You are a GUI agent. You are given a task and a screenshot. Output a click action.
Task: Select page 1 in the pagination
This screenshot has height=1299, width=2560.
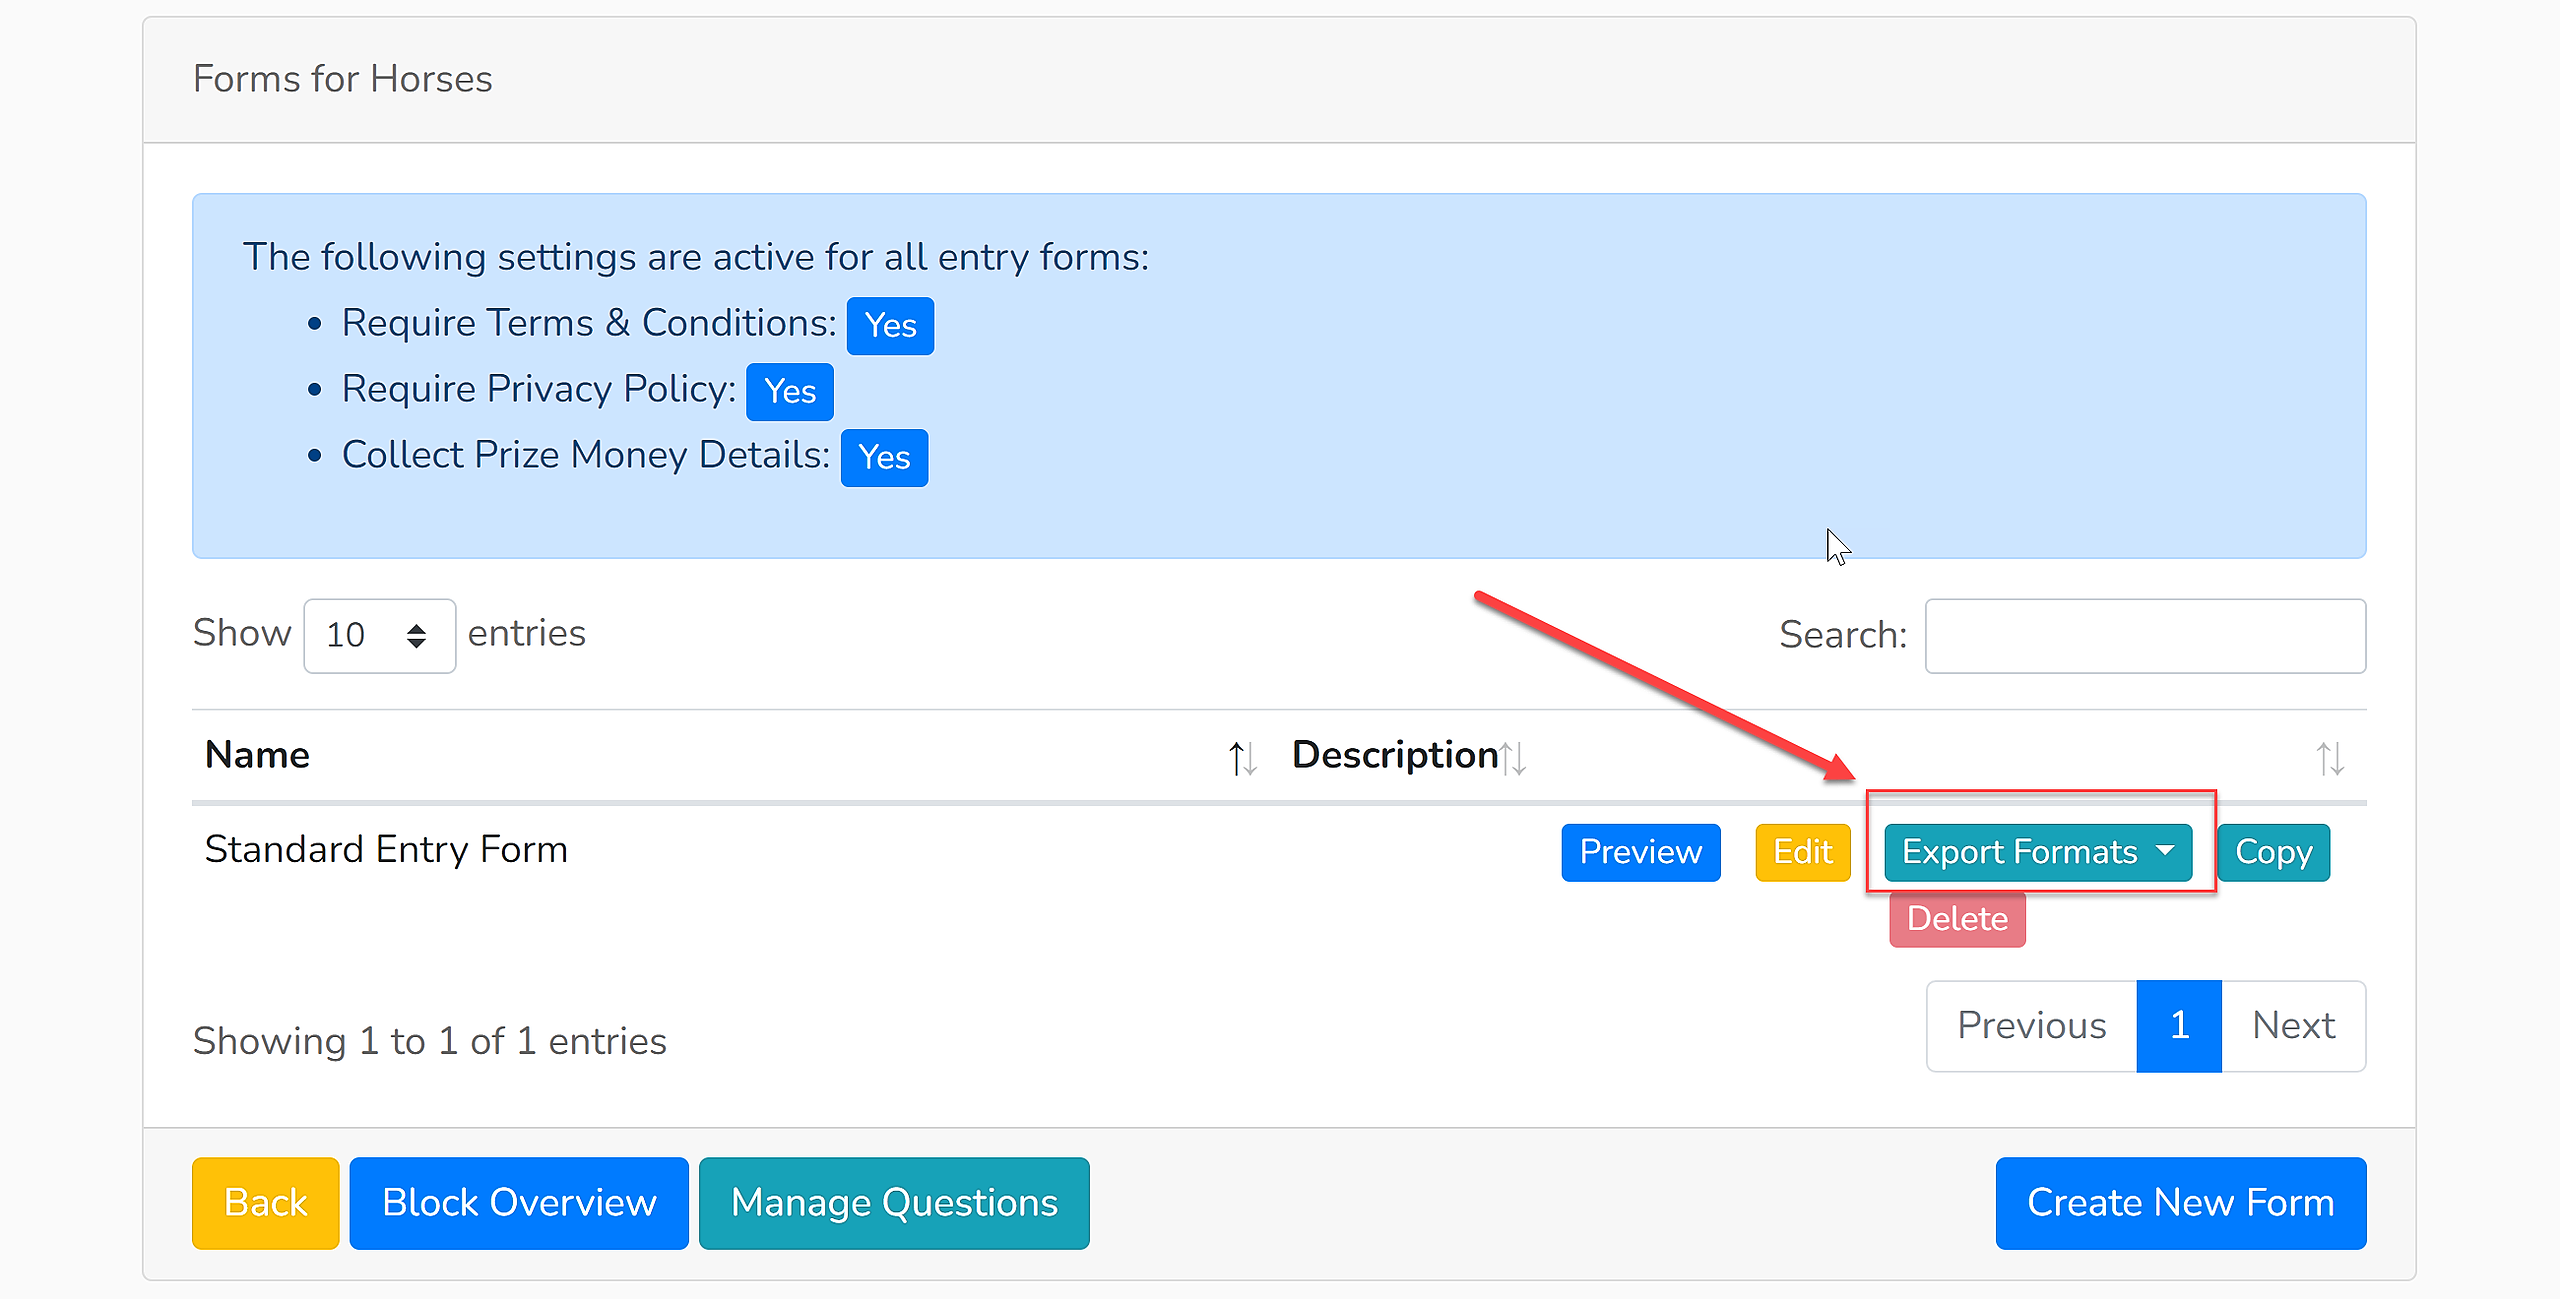click(x=2180, y=1026)
